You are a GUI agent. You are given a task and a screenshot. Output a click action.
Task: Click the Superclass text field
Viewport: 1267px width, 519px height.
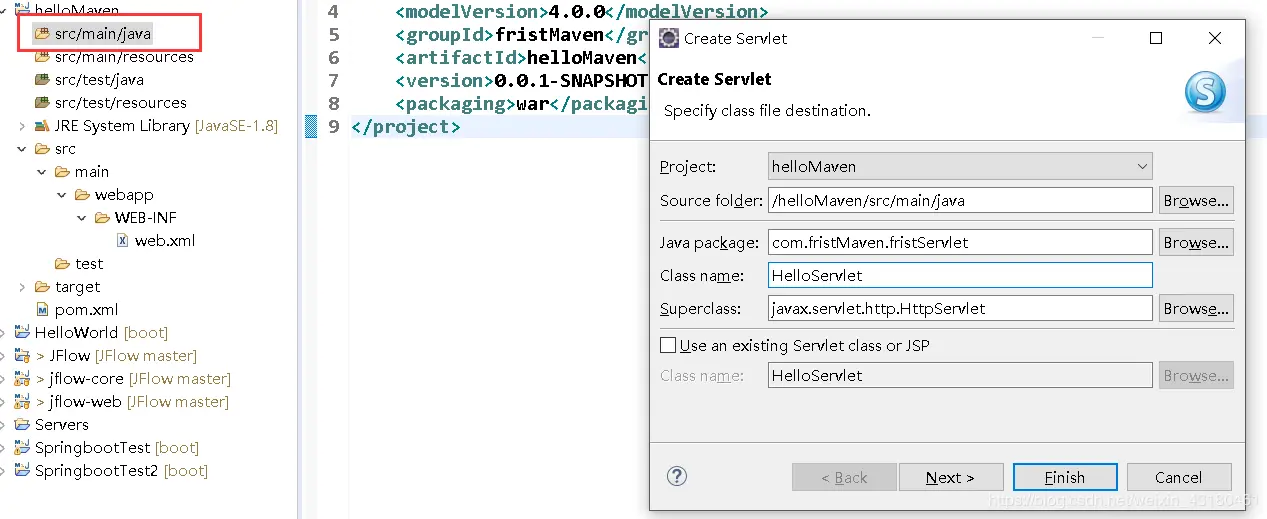coord(960,308)
